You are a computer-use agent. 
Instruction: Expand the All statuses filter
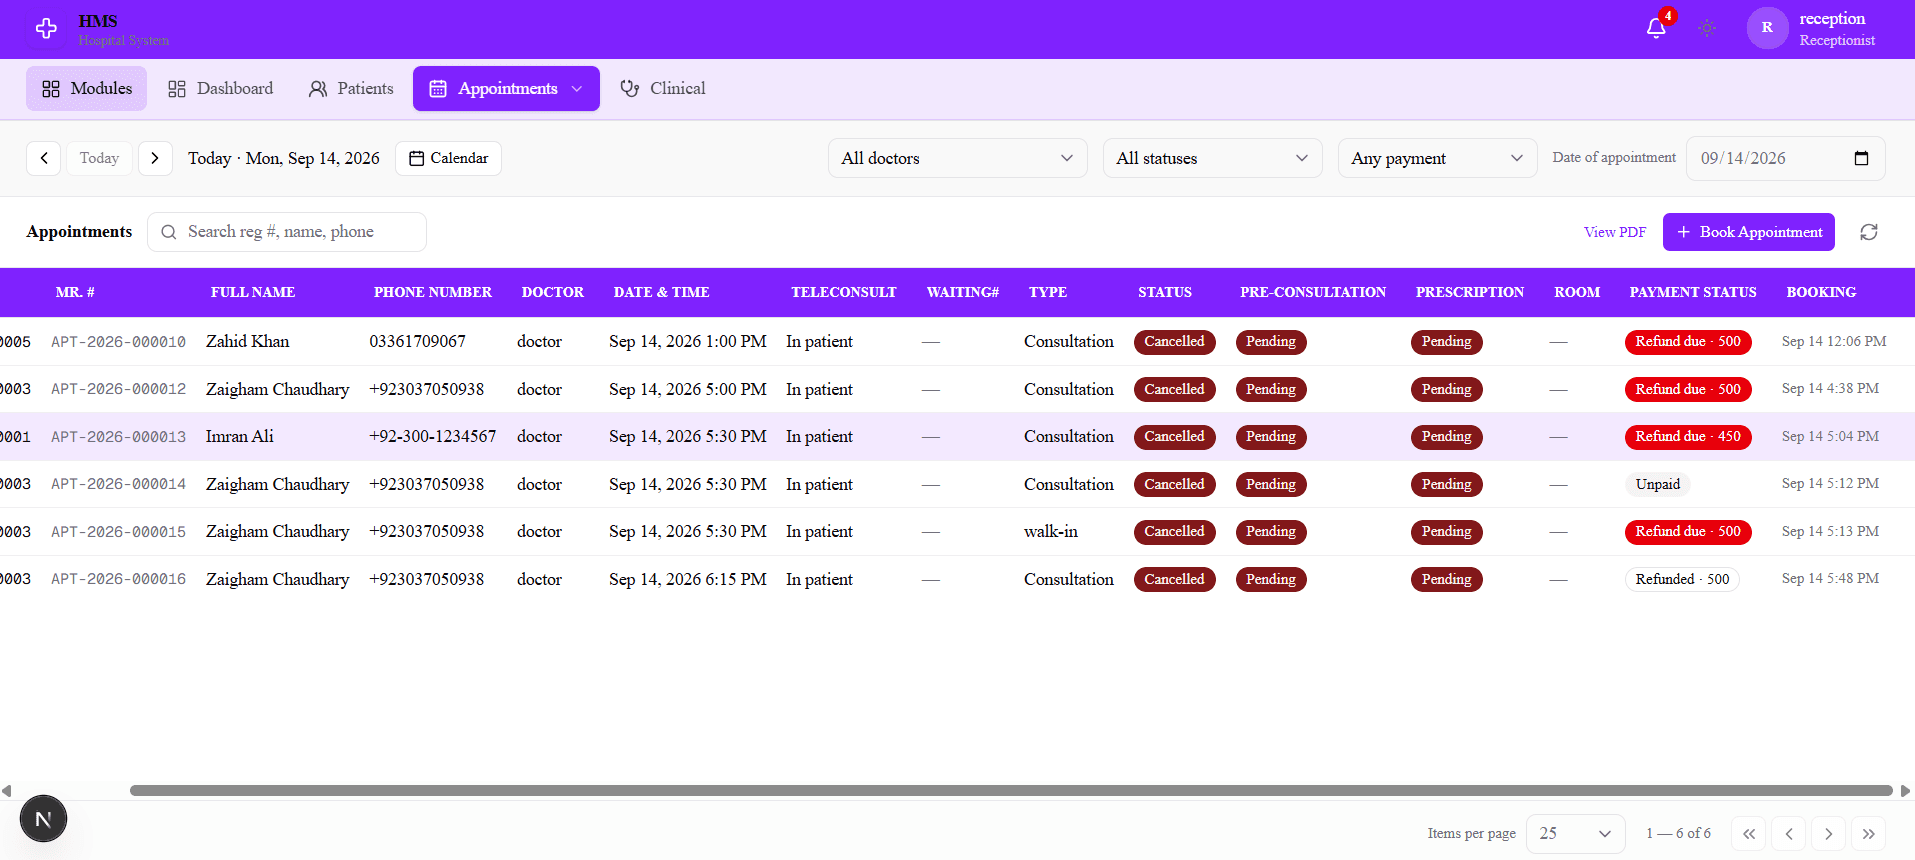(1213, 158)
